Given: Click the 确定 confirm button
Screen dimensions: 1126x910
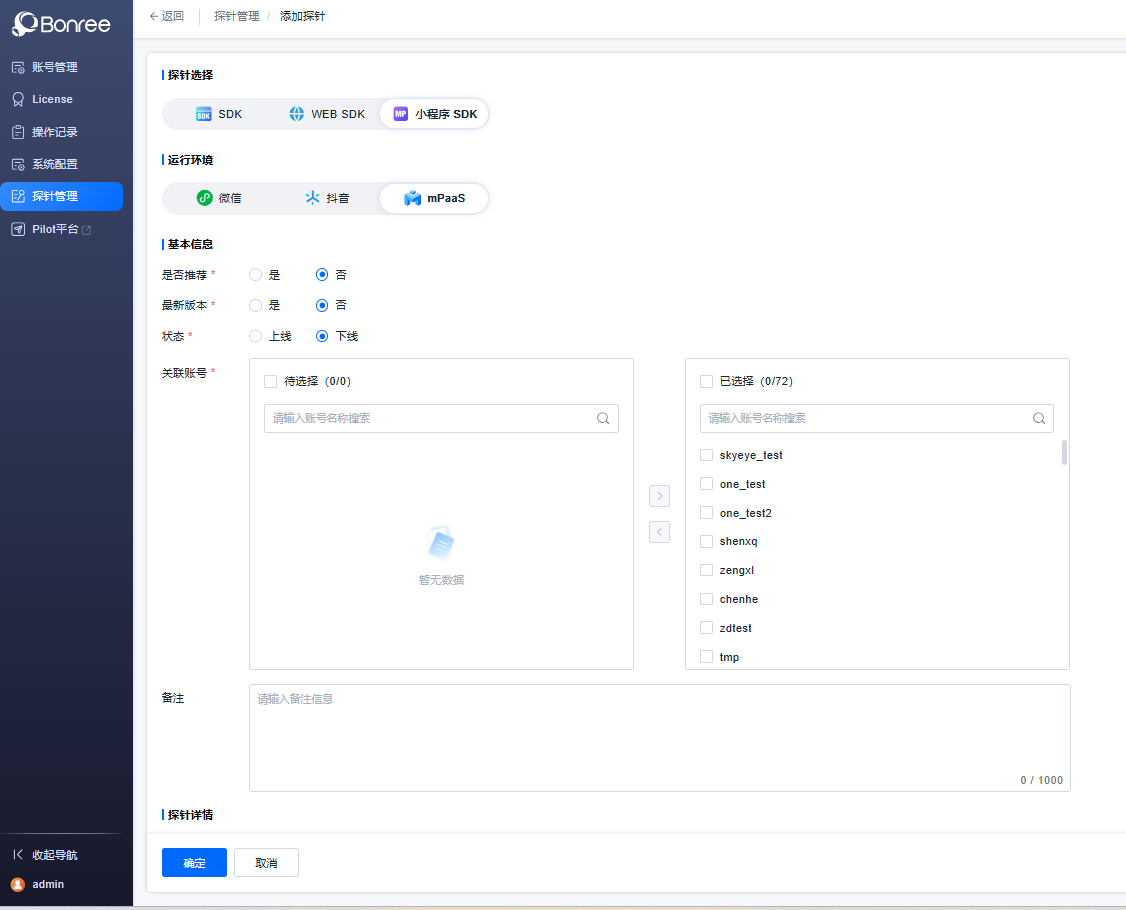Looking at the screenshot, I should tap(194, 863).
